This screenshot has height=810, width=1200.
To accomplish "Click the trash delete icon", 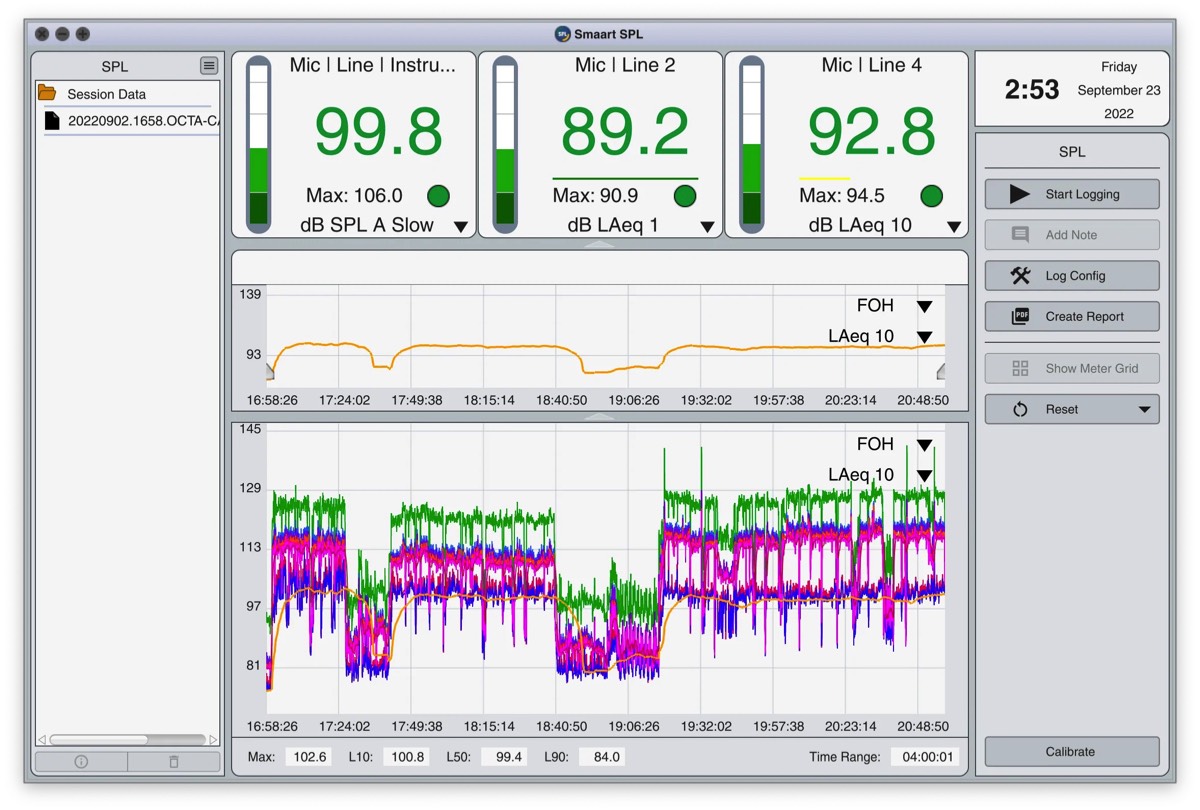I will pos(173,762).
